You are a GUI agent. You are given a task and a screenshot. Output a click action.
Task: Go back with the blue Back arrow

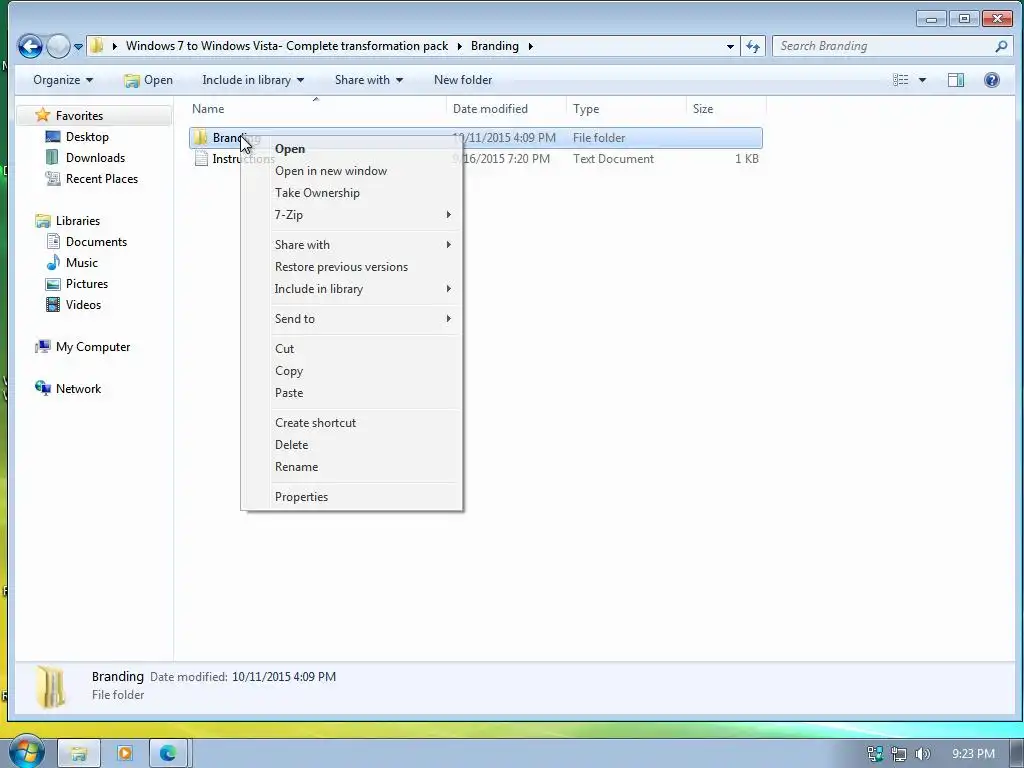pyautogui.click(x=30, y=46)
